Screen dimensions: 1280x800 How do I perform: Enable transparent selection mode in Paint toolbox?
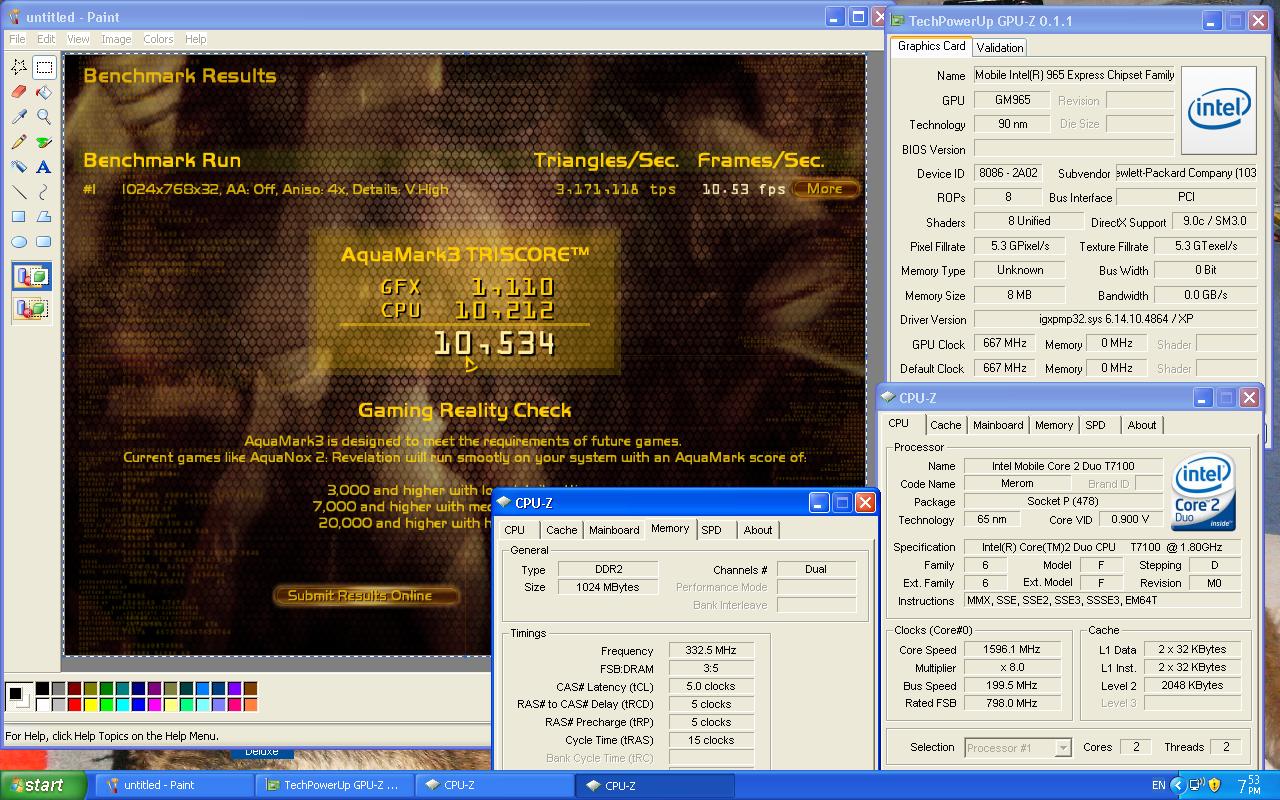point(31,309)
